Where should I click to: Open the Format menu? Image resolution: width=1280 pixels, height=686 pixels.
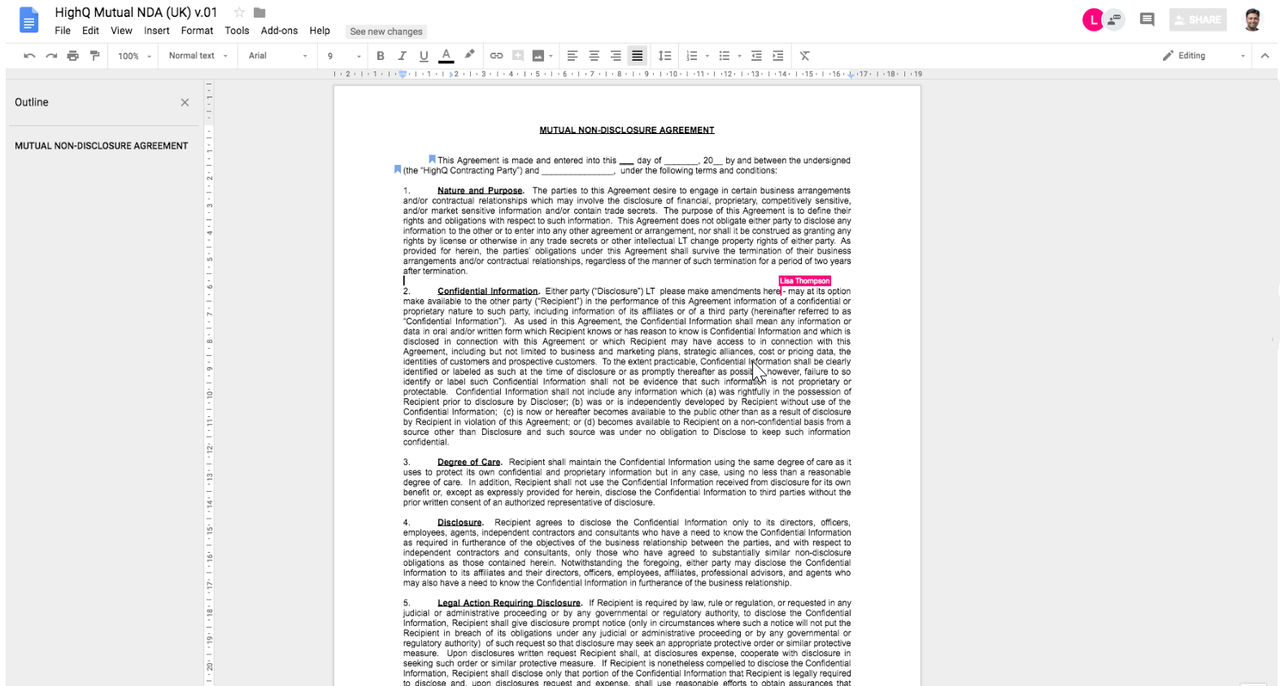click(x=197, y=31)
